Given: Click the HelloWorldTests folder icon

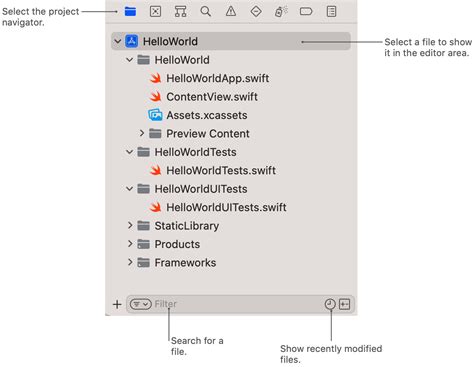Looking at the screenshot, I should tap(144, 152).
